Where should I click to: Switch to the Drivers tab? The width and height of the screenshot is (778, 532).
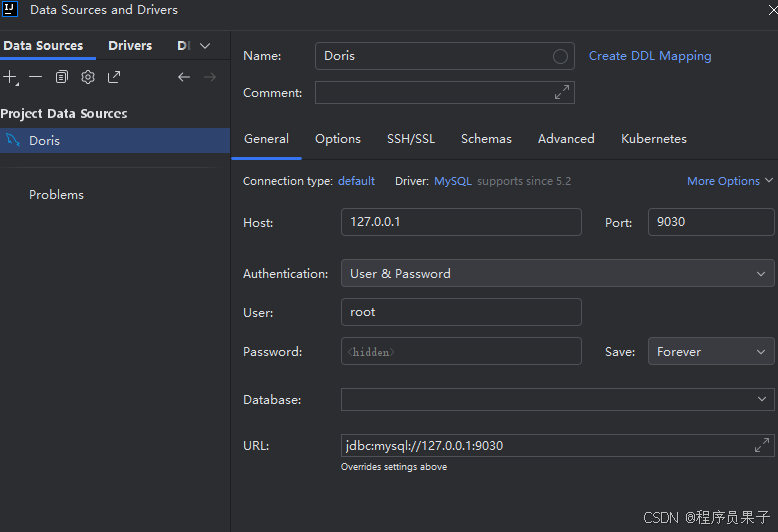[x=130, y=46]
